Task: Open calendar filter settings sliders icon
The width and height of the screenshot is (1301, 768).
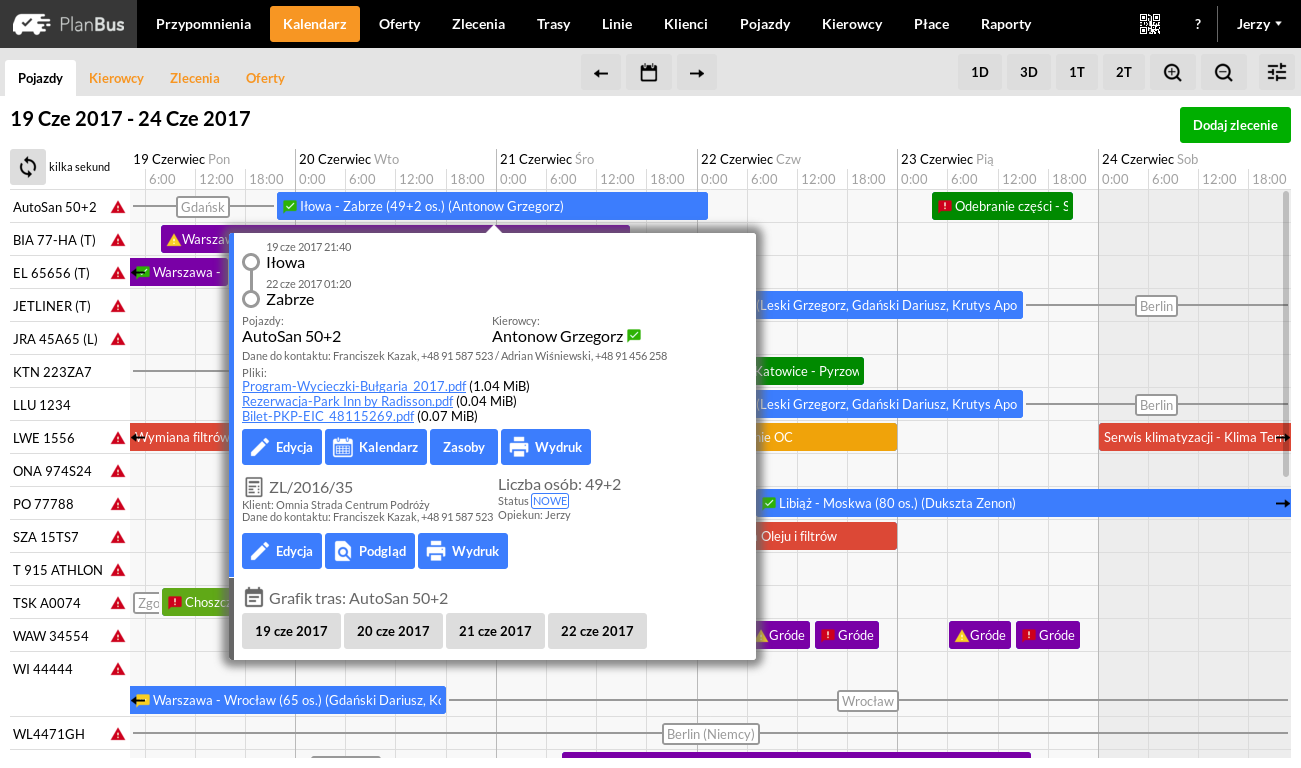Action: click(1277, 73)
